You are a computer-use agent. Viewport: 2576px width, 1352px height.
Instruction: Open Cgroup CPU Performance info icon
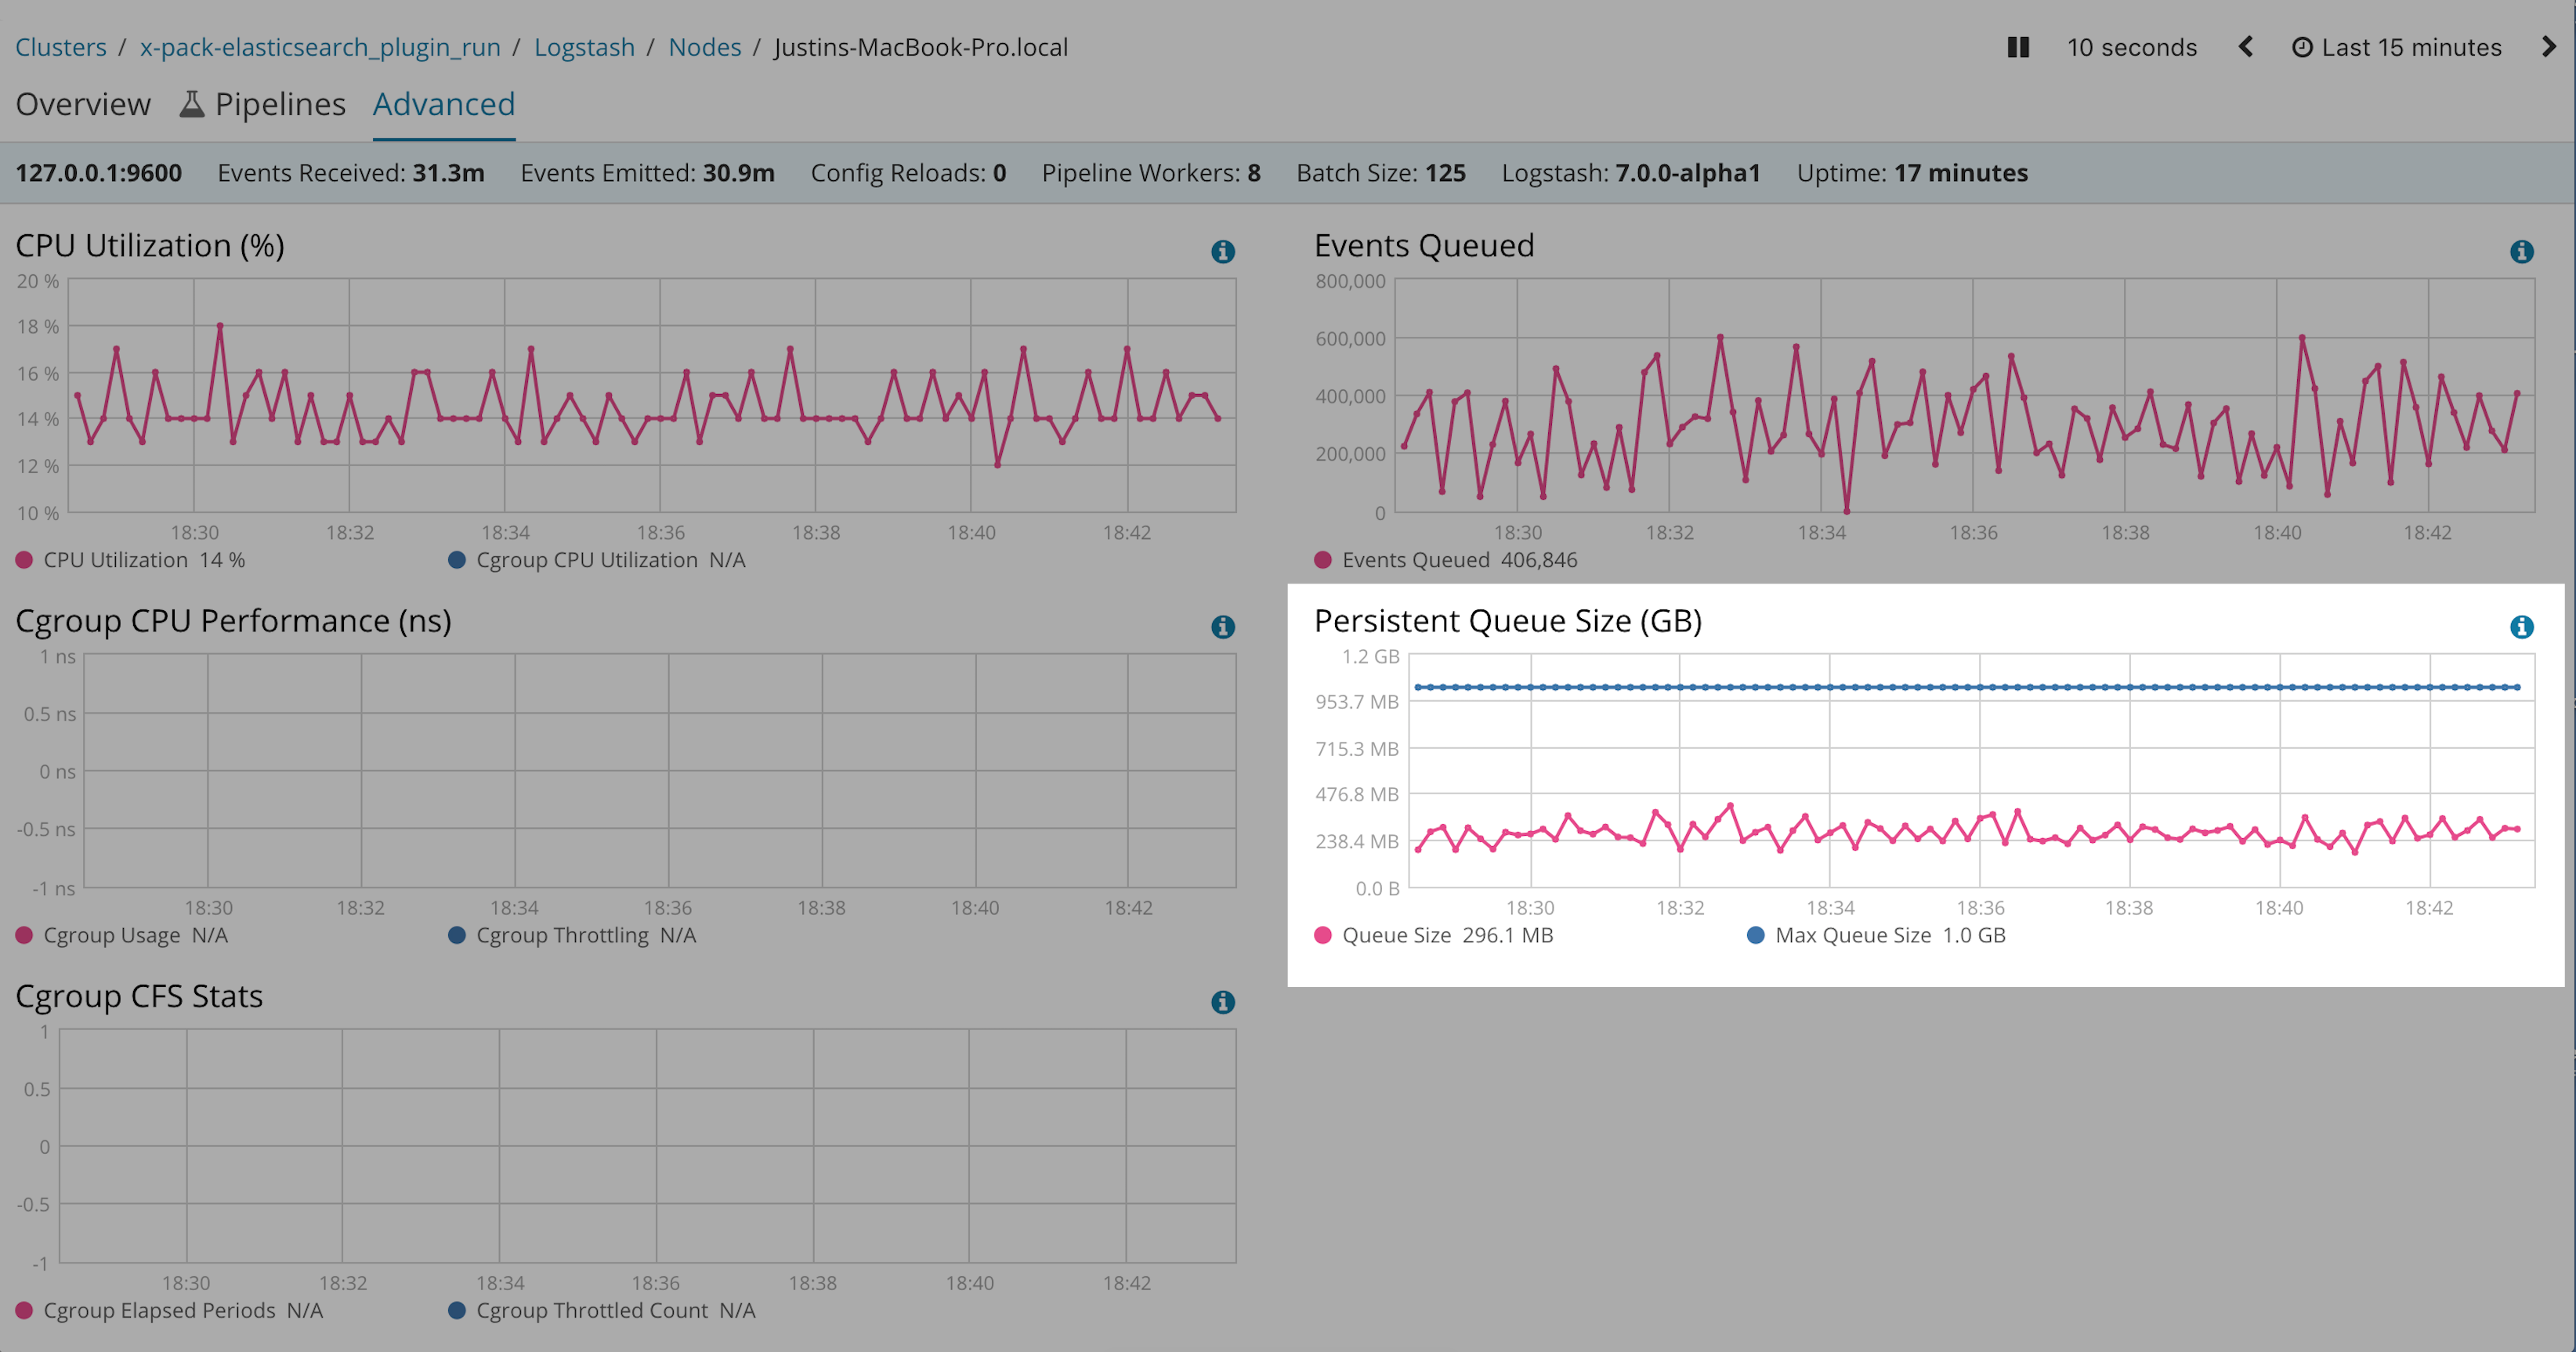(x=1223, y=626)
